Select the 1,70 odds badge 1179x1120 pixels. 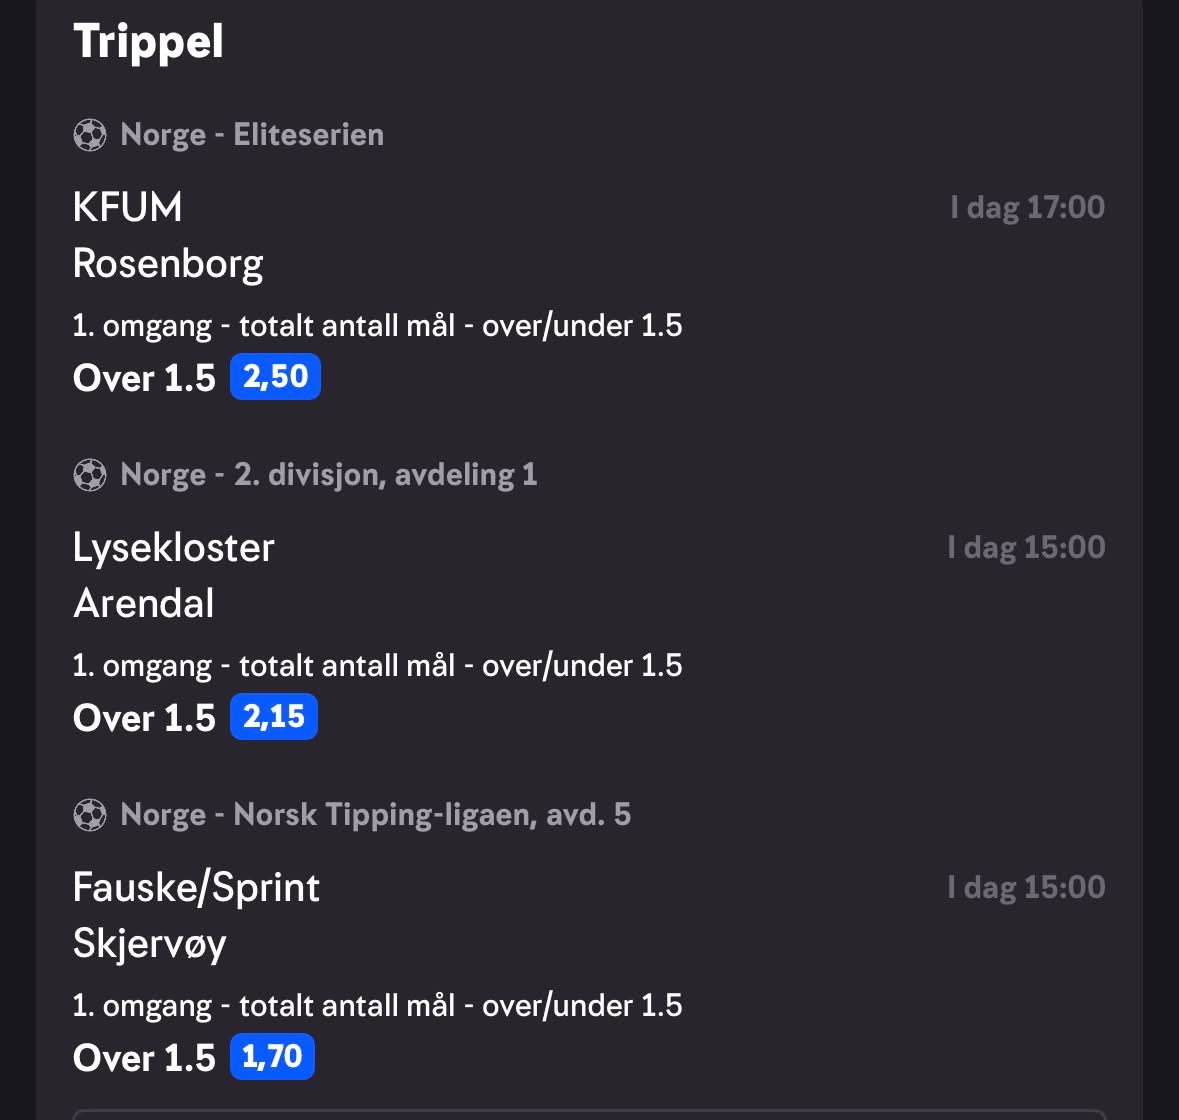272,1056
